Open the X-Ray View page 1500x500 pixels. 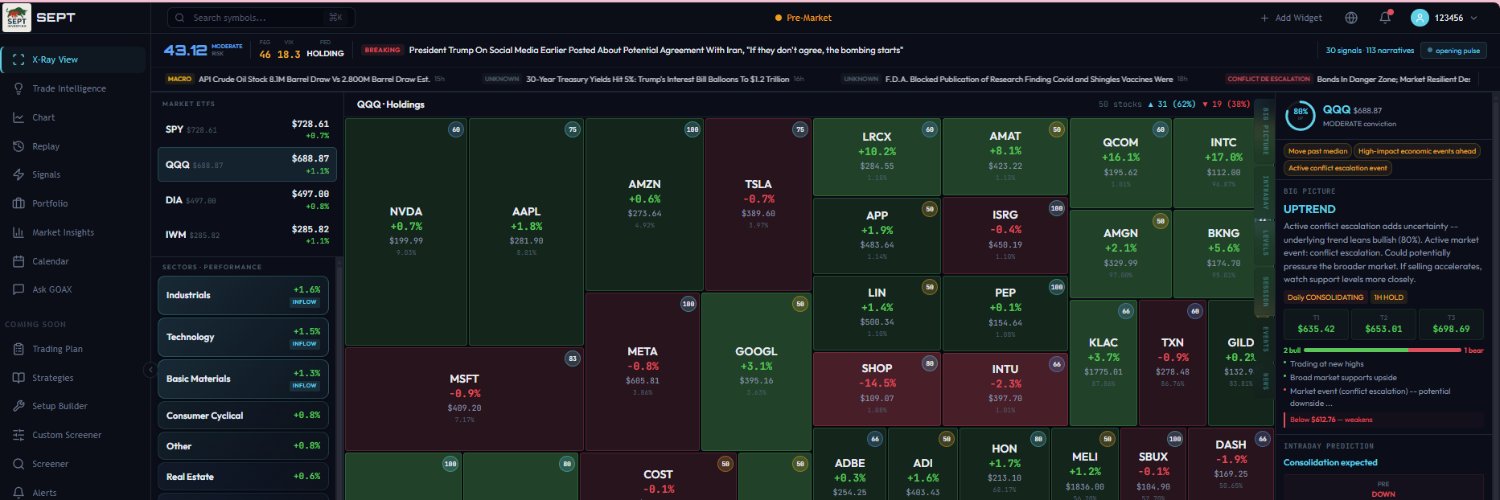click(75, 59)
